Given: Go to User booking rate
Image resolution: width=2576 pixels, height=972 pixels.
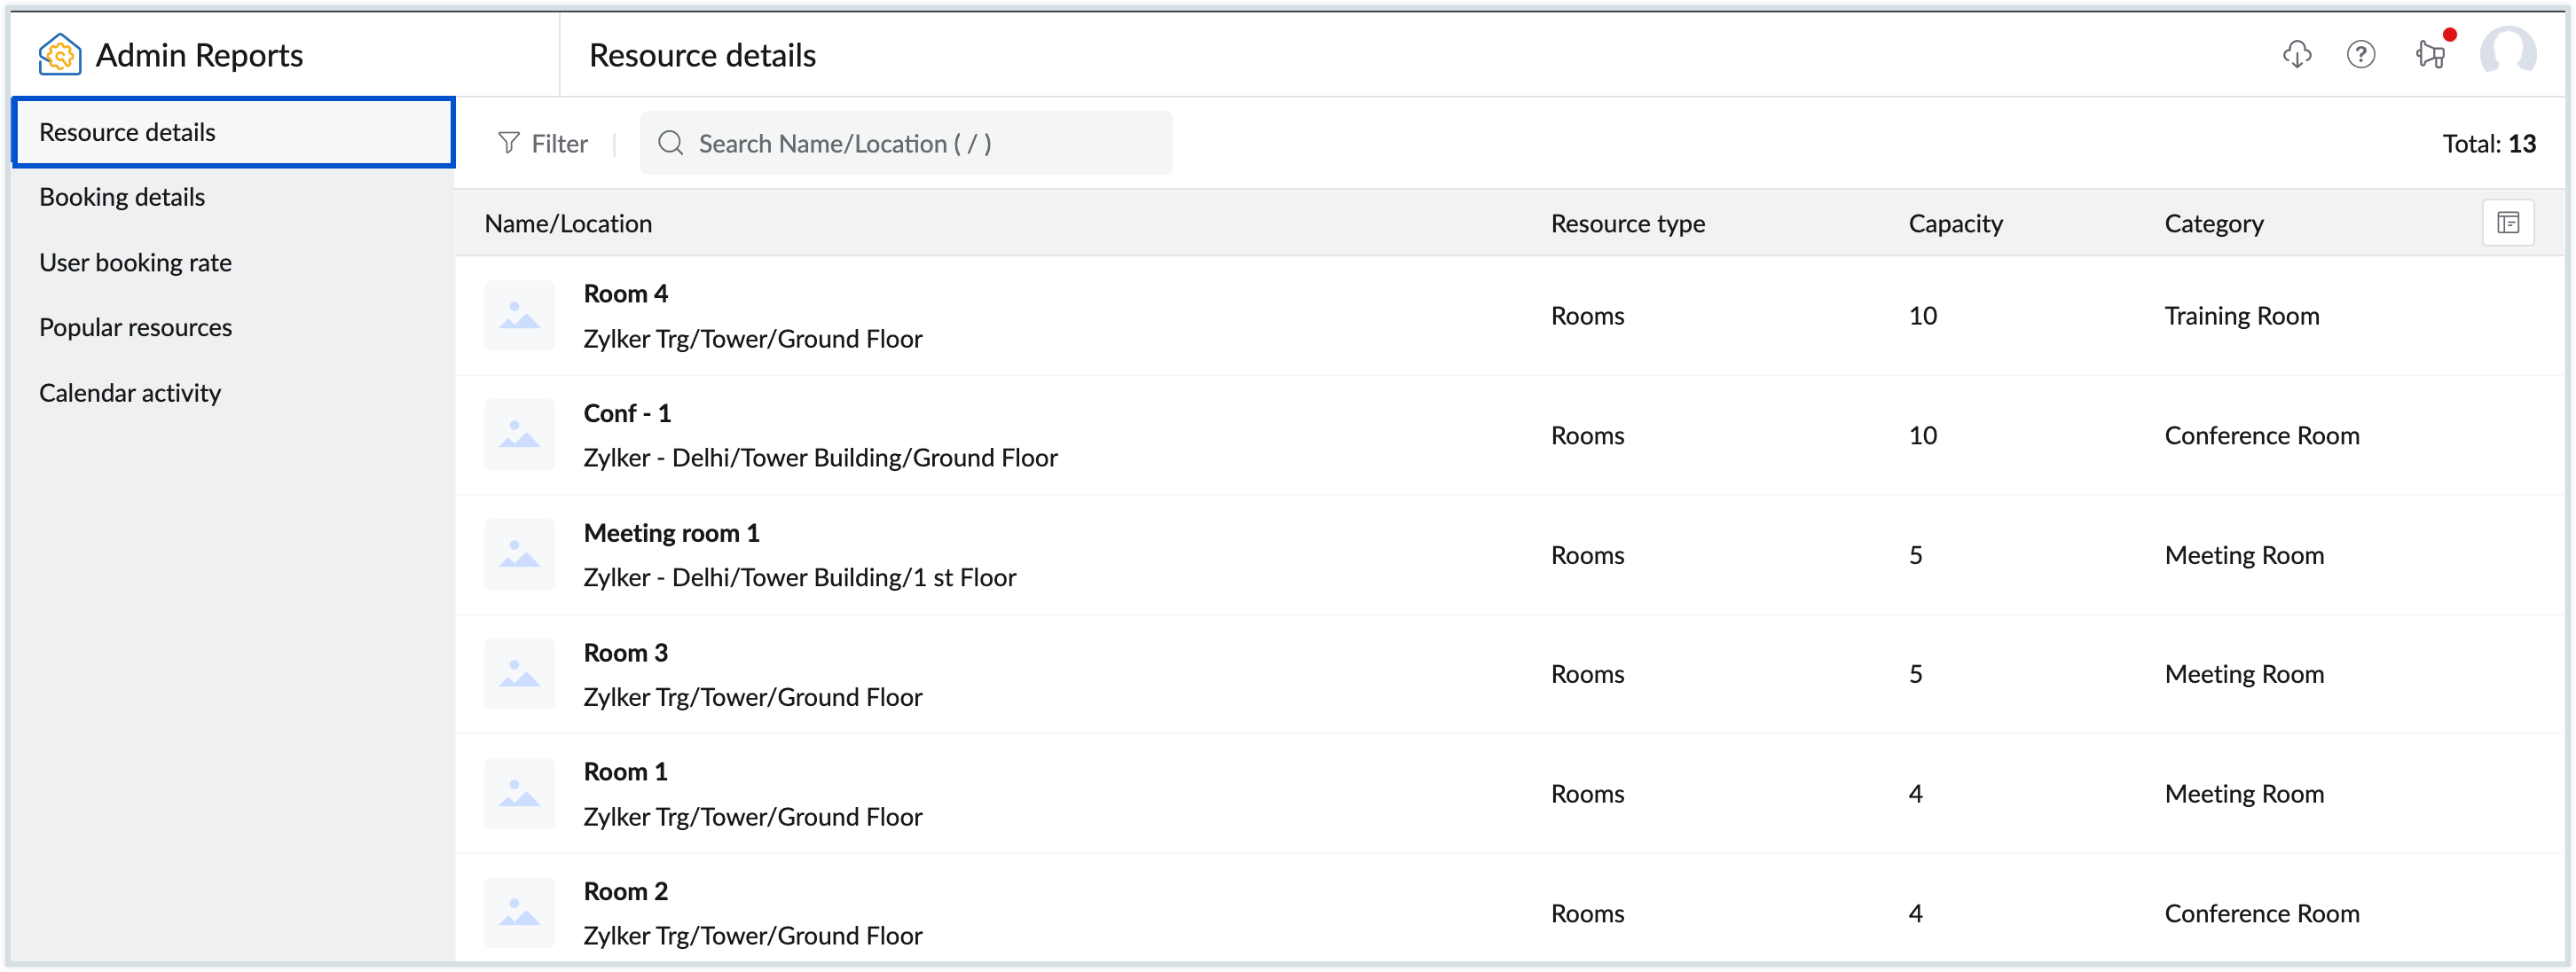Looking at the screenshot, I should 135,263.
